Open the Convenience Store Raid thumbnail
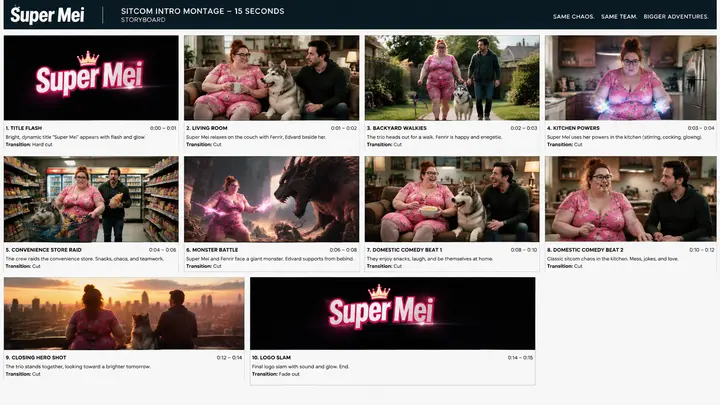This screenshot has width=720, height=405. (x=91, y=199)
